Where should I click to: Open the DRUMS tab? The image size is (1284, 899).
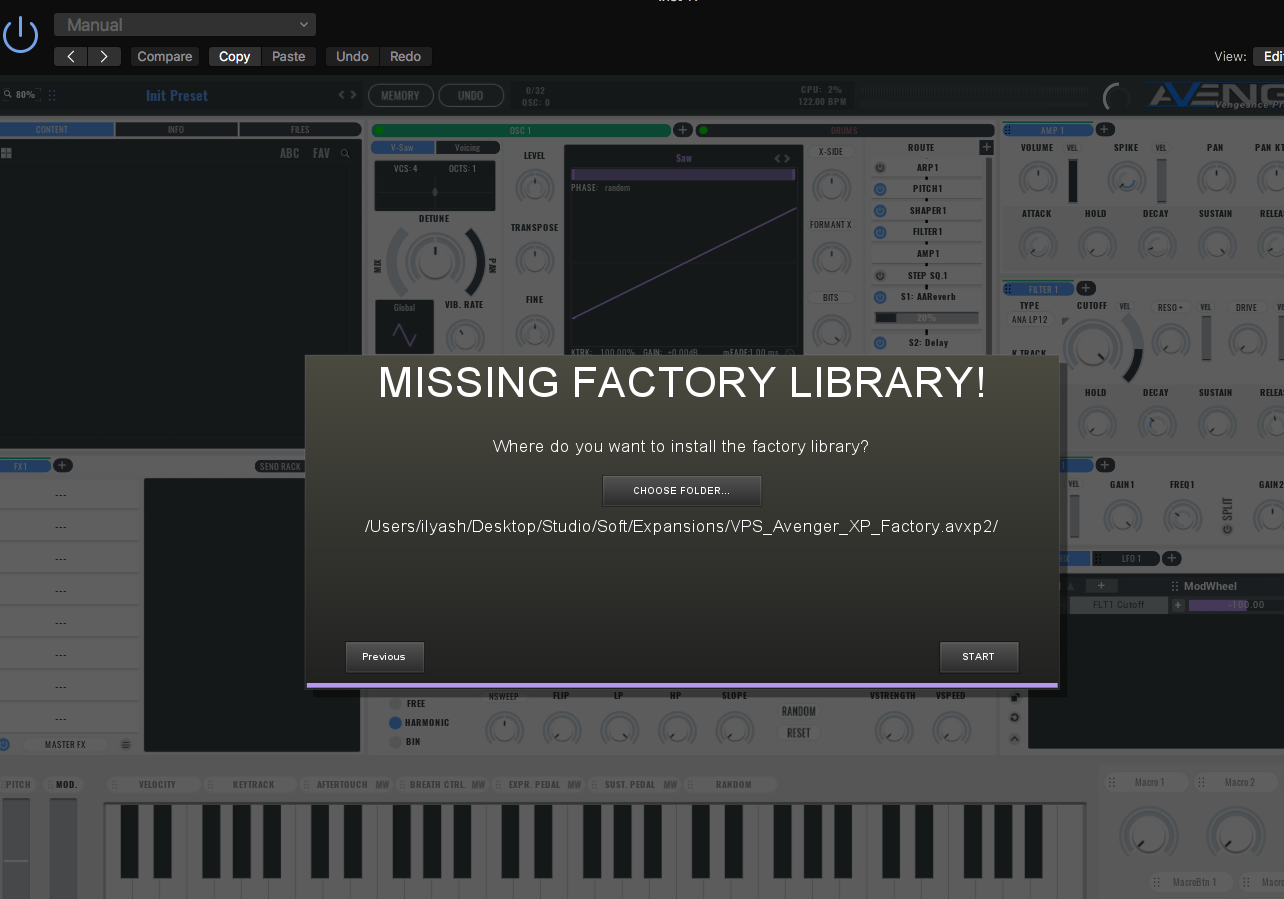click(845, 130)
